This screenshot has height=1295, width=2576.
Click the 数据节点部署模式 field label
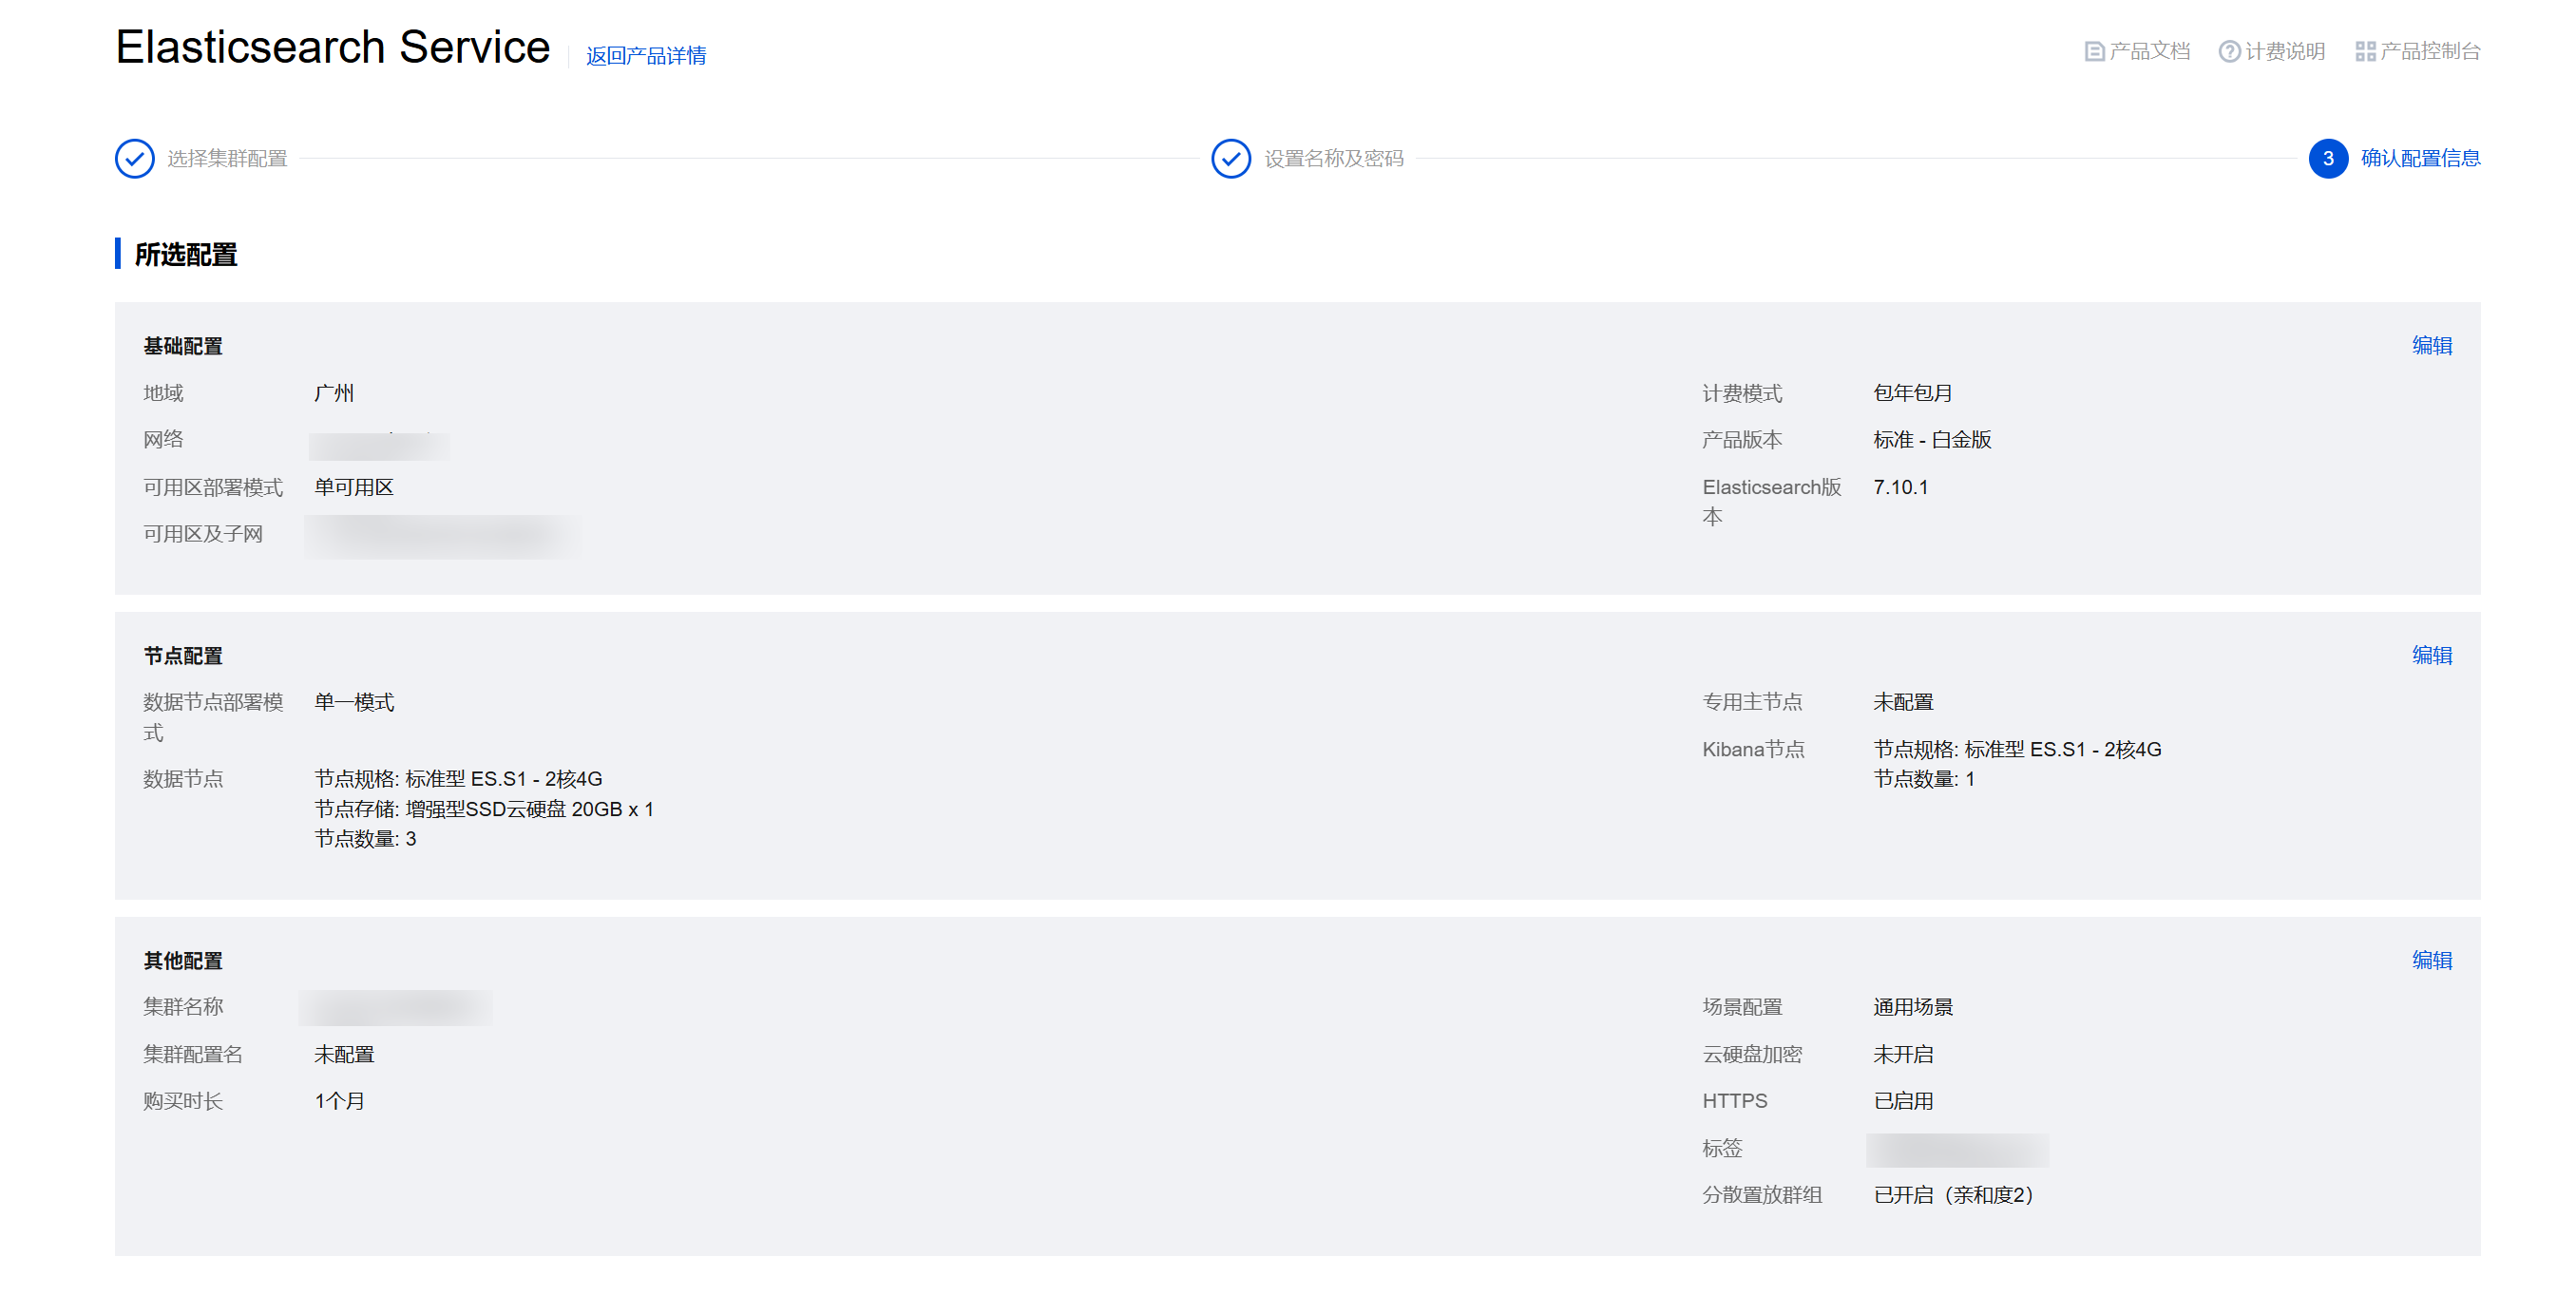pos(213,717)
